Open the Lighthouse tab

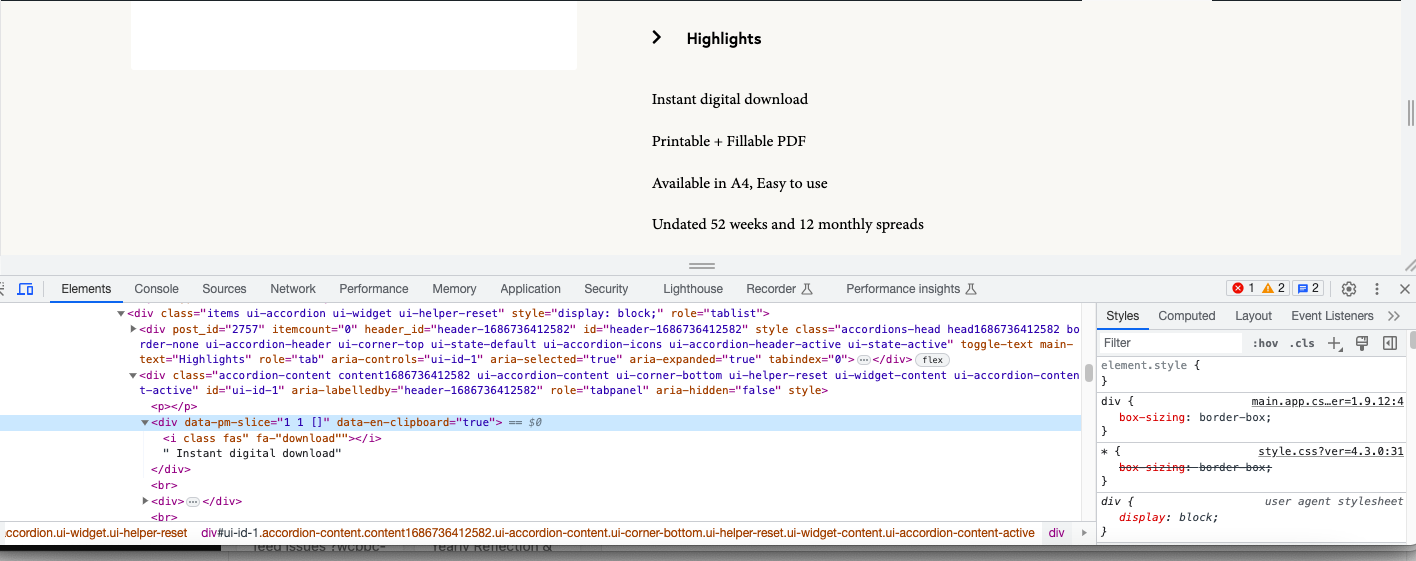[693, 289]
